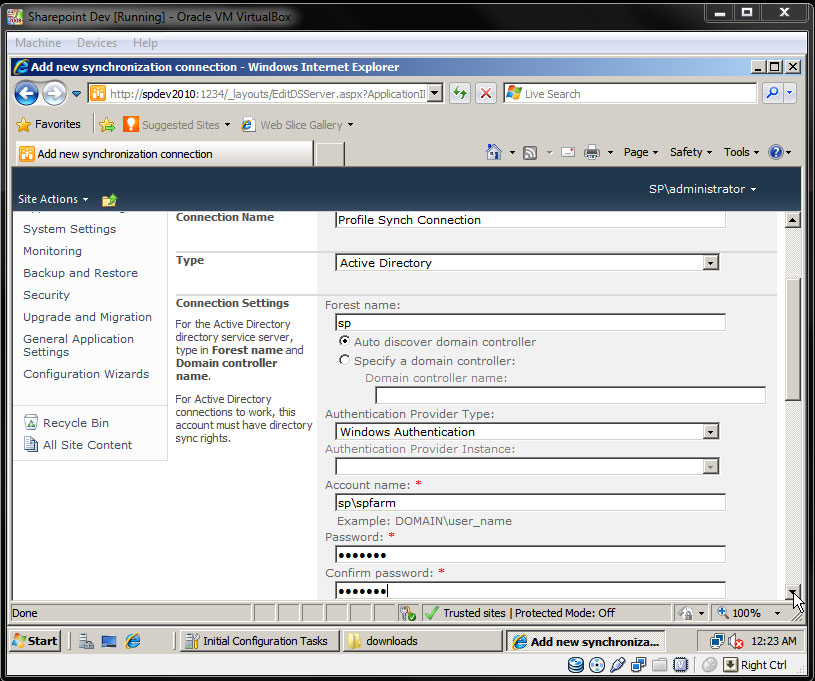Open the SP\administrator user menu
This screenshot has height=681, width=815.
tap(702, 189)
